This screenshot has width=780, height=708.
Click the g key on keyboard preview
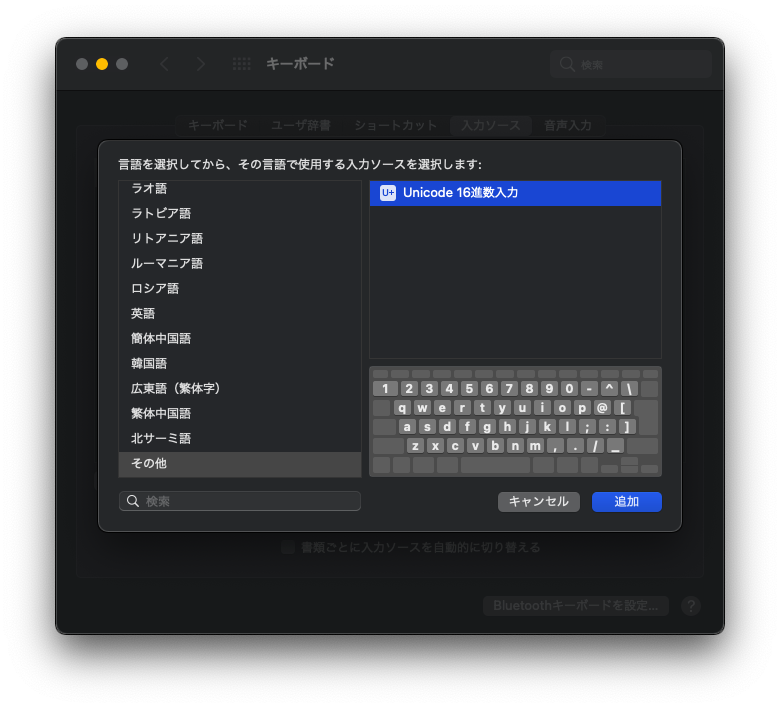click(x=487, y=427)
